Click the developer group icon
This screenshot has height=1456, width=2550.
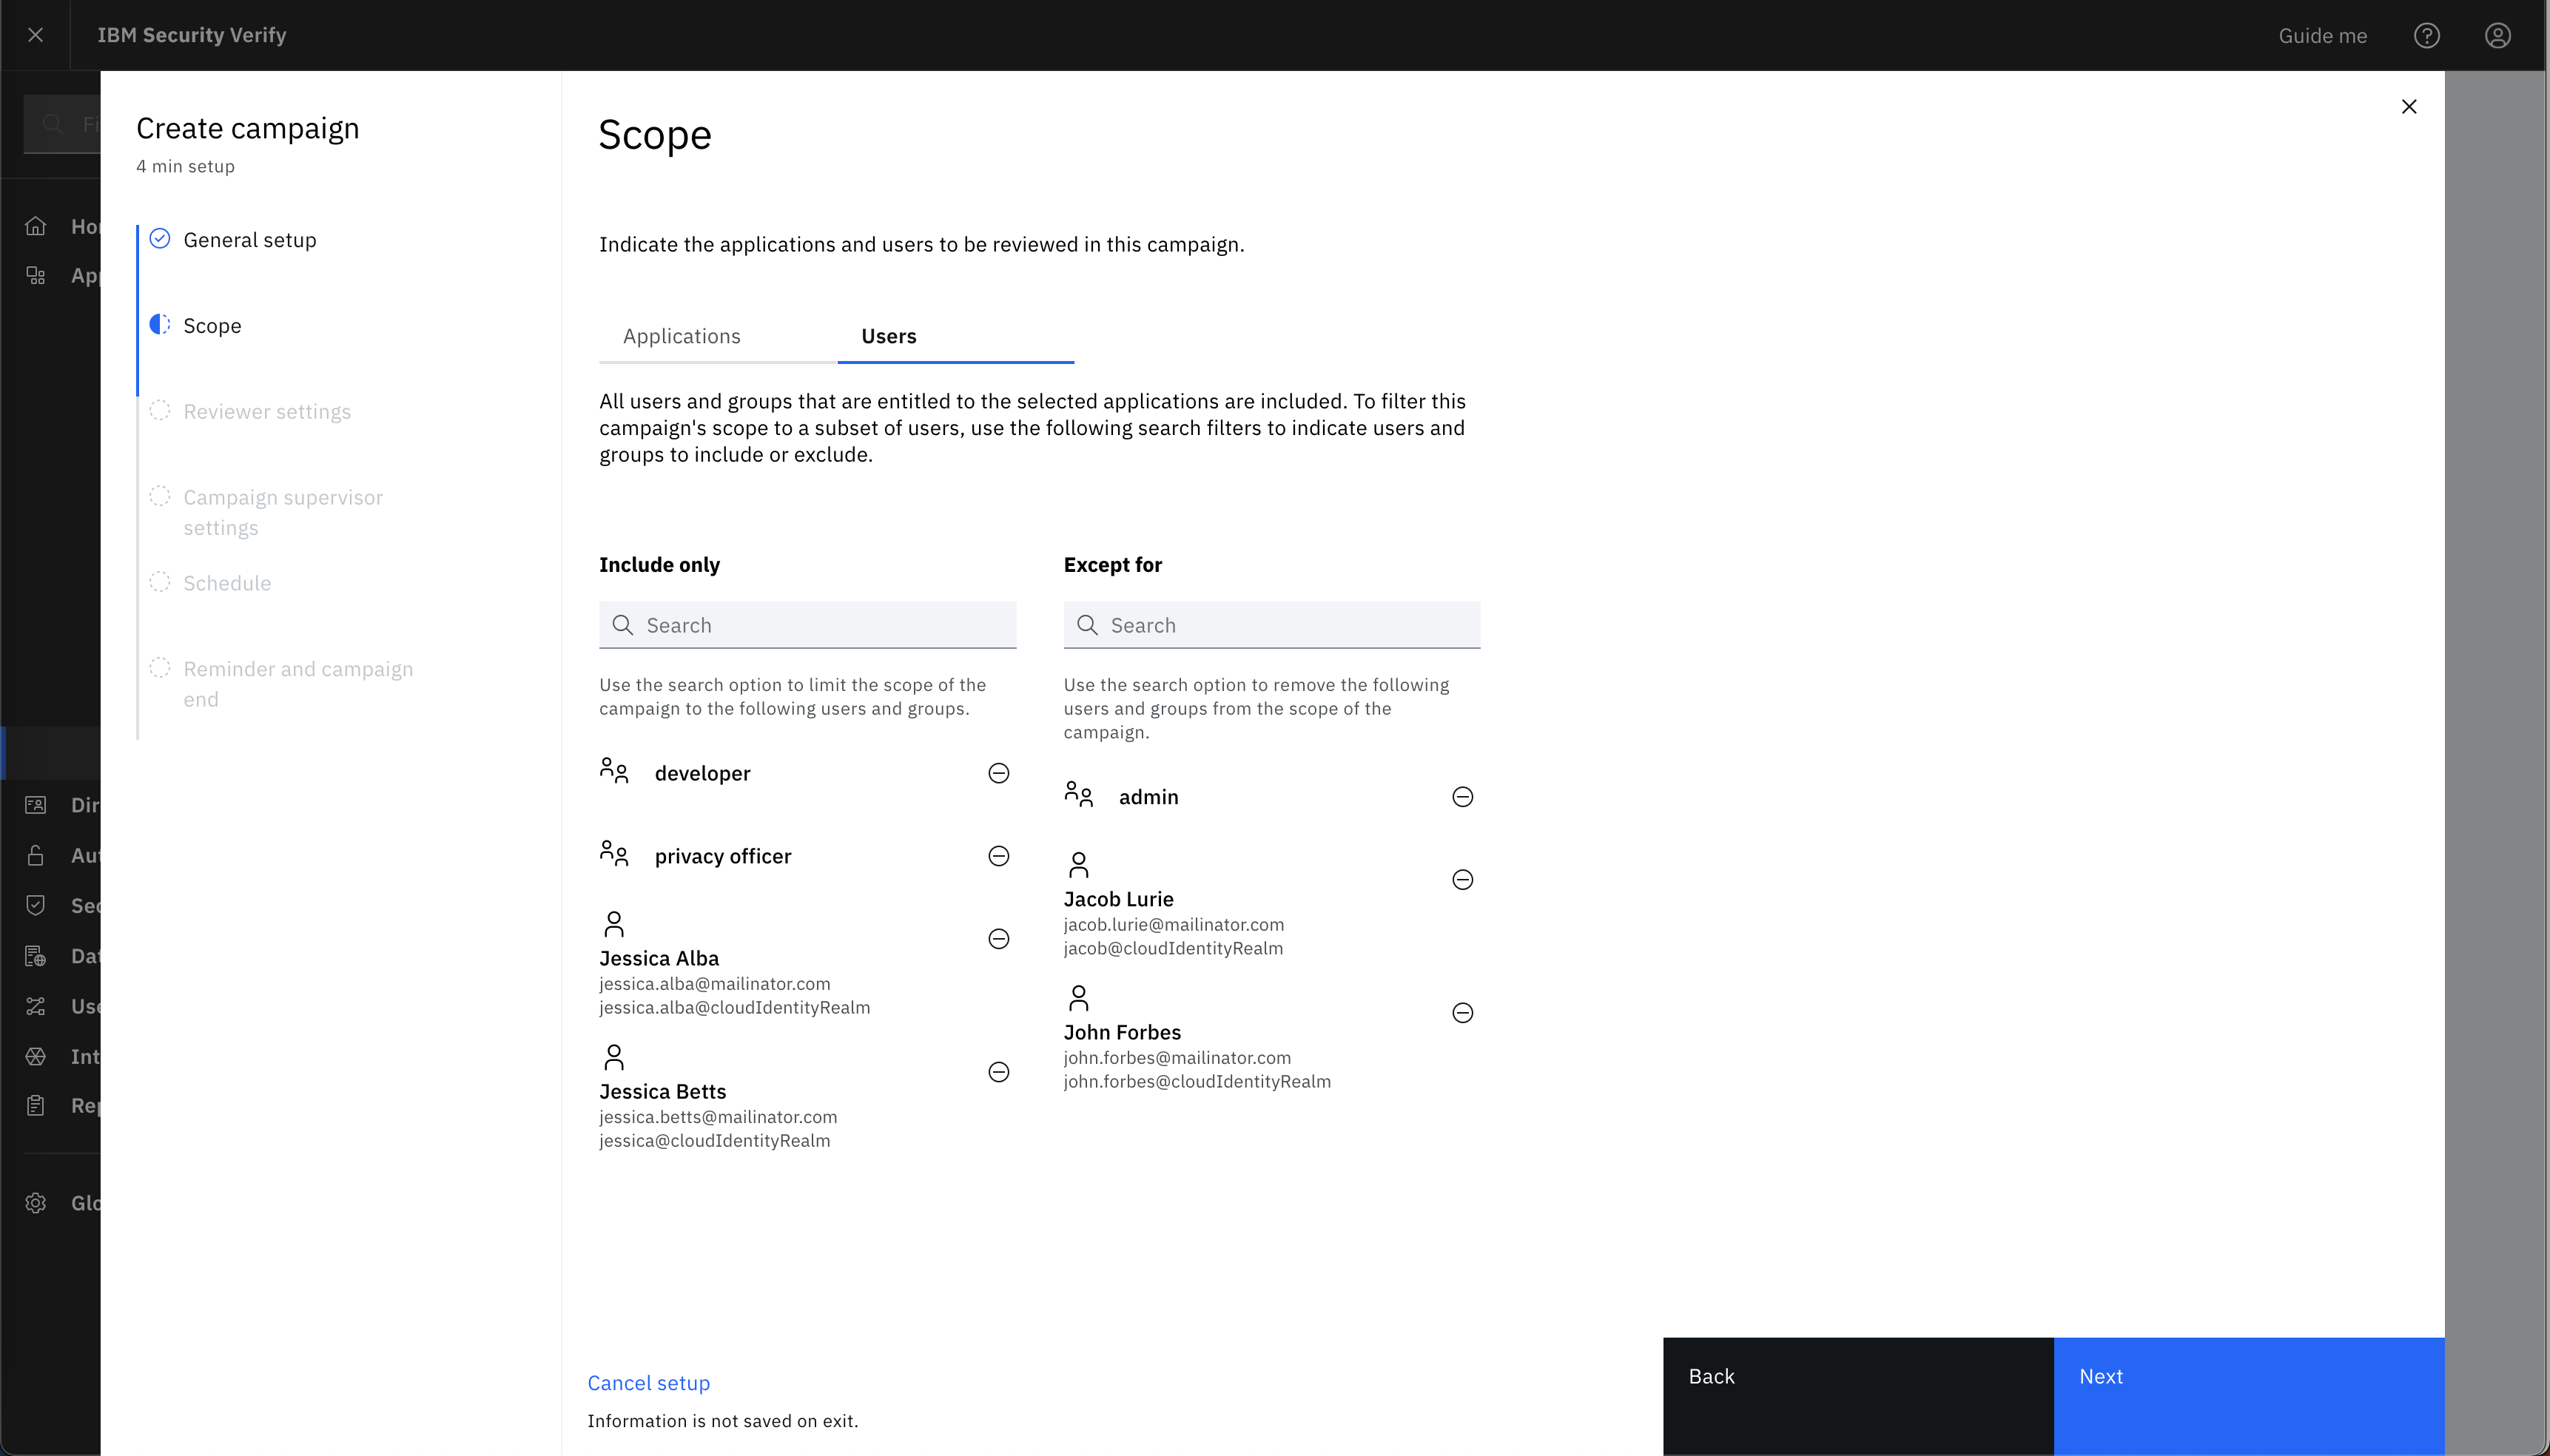pyautogui.click(x=614, y=771)
